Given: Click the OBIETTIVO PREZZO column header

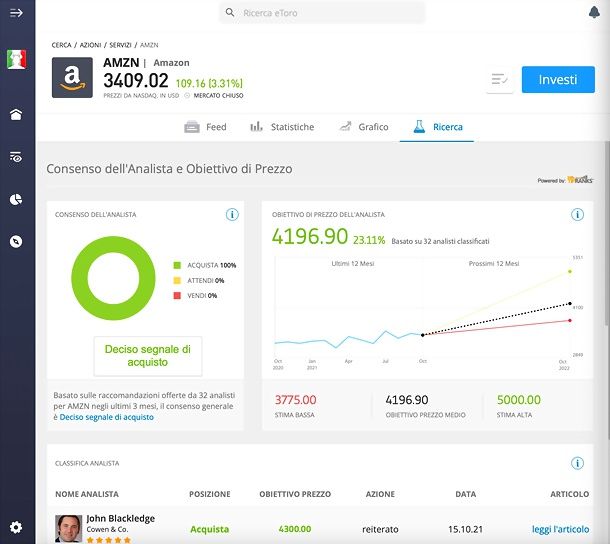Looking at the screenshot, I should point(295,494).
